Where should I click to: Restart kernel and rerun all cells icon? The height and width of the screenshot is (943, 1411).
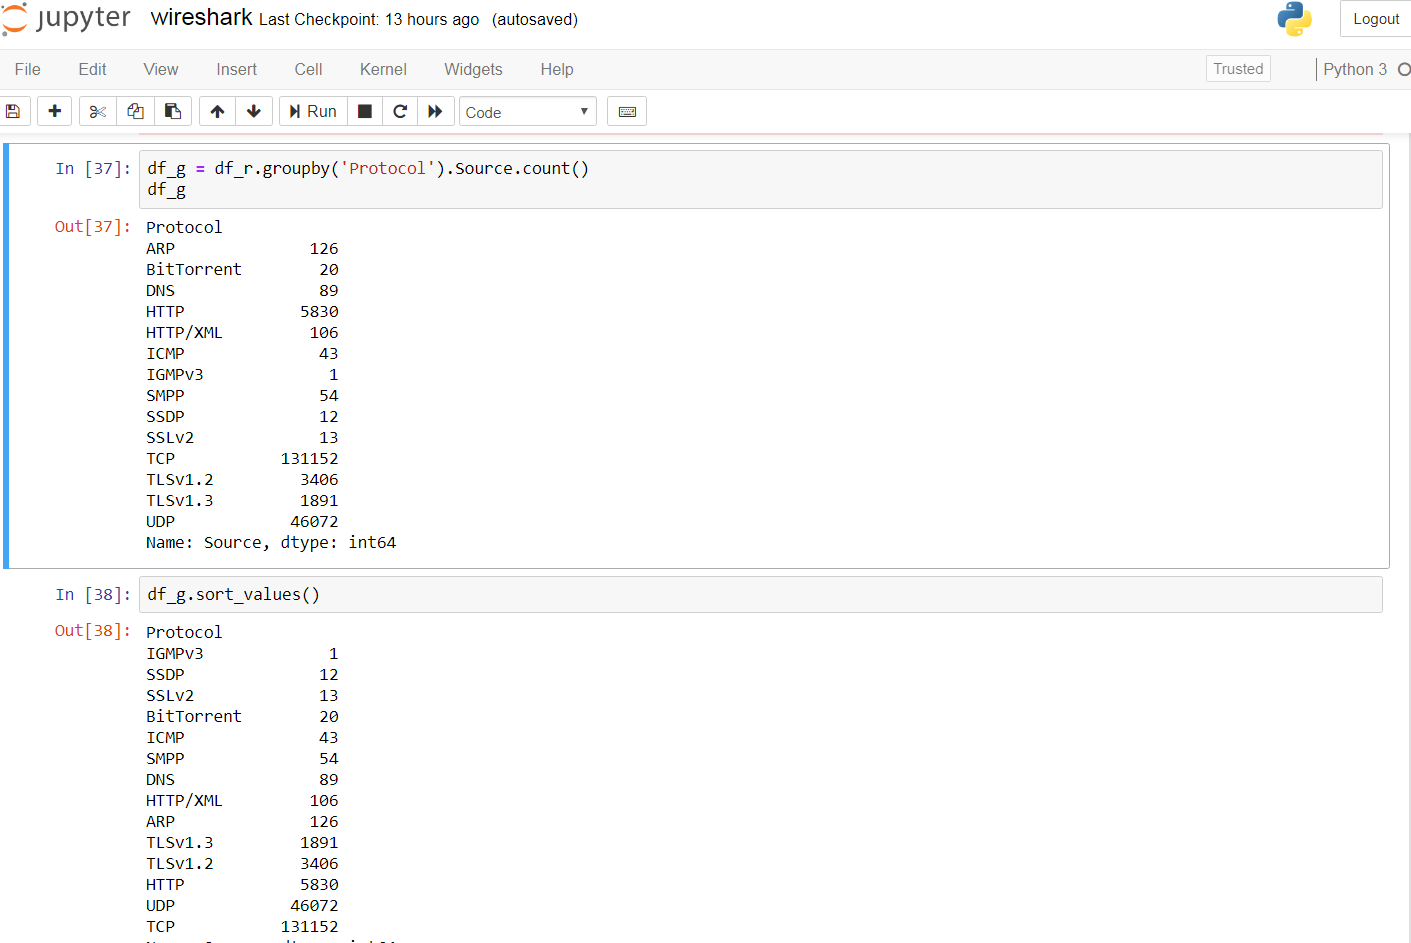(435, 111)
